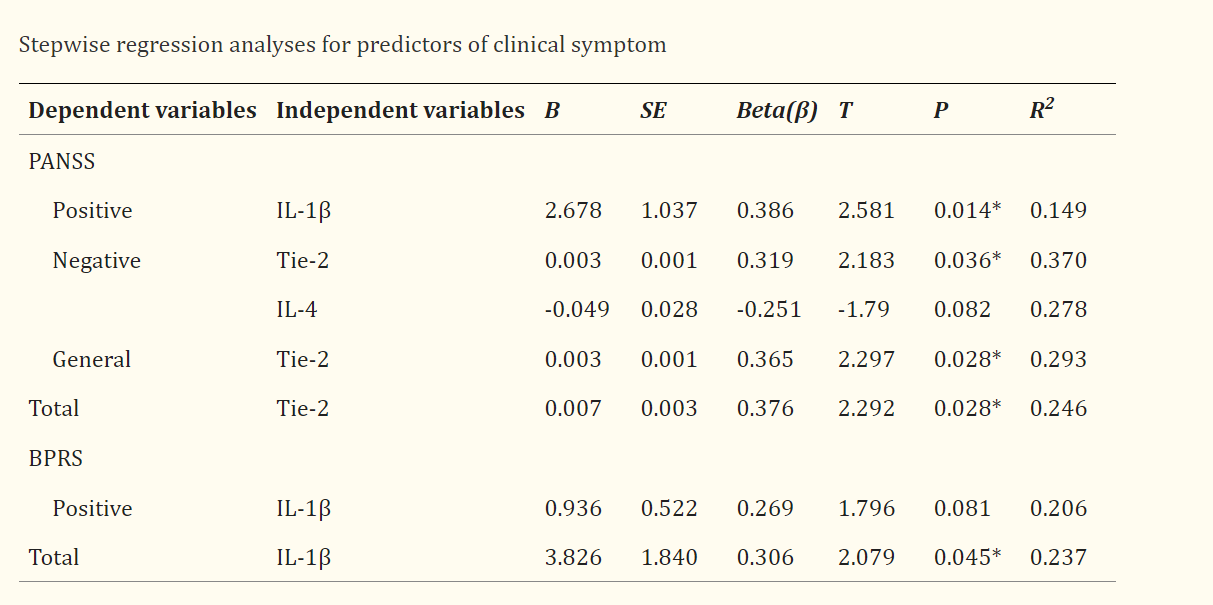Select the SE value 1.840
This screenshot has width=1213, height=605.
(669, 558)
